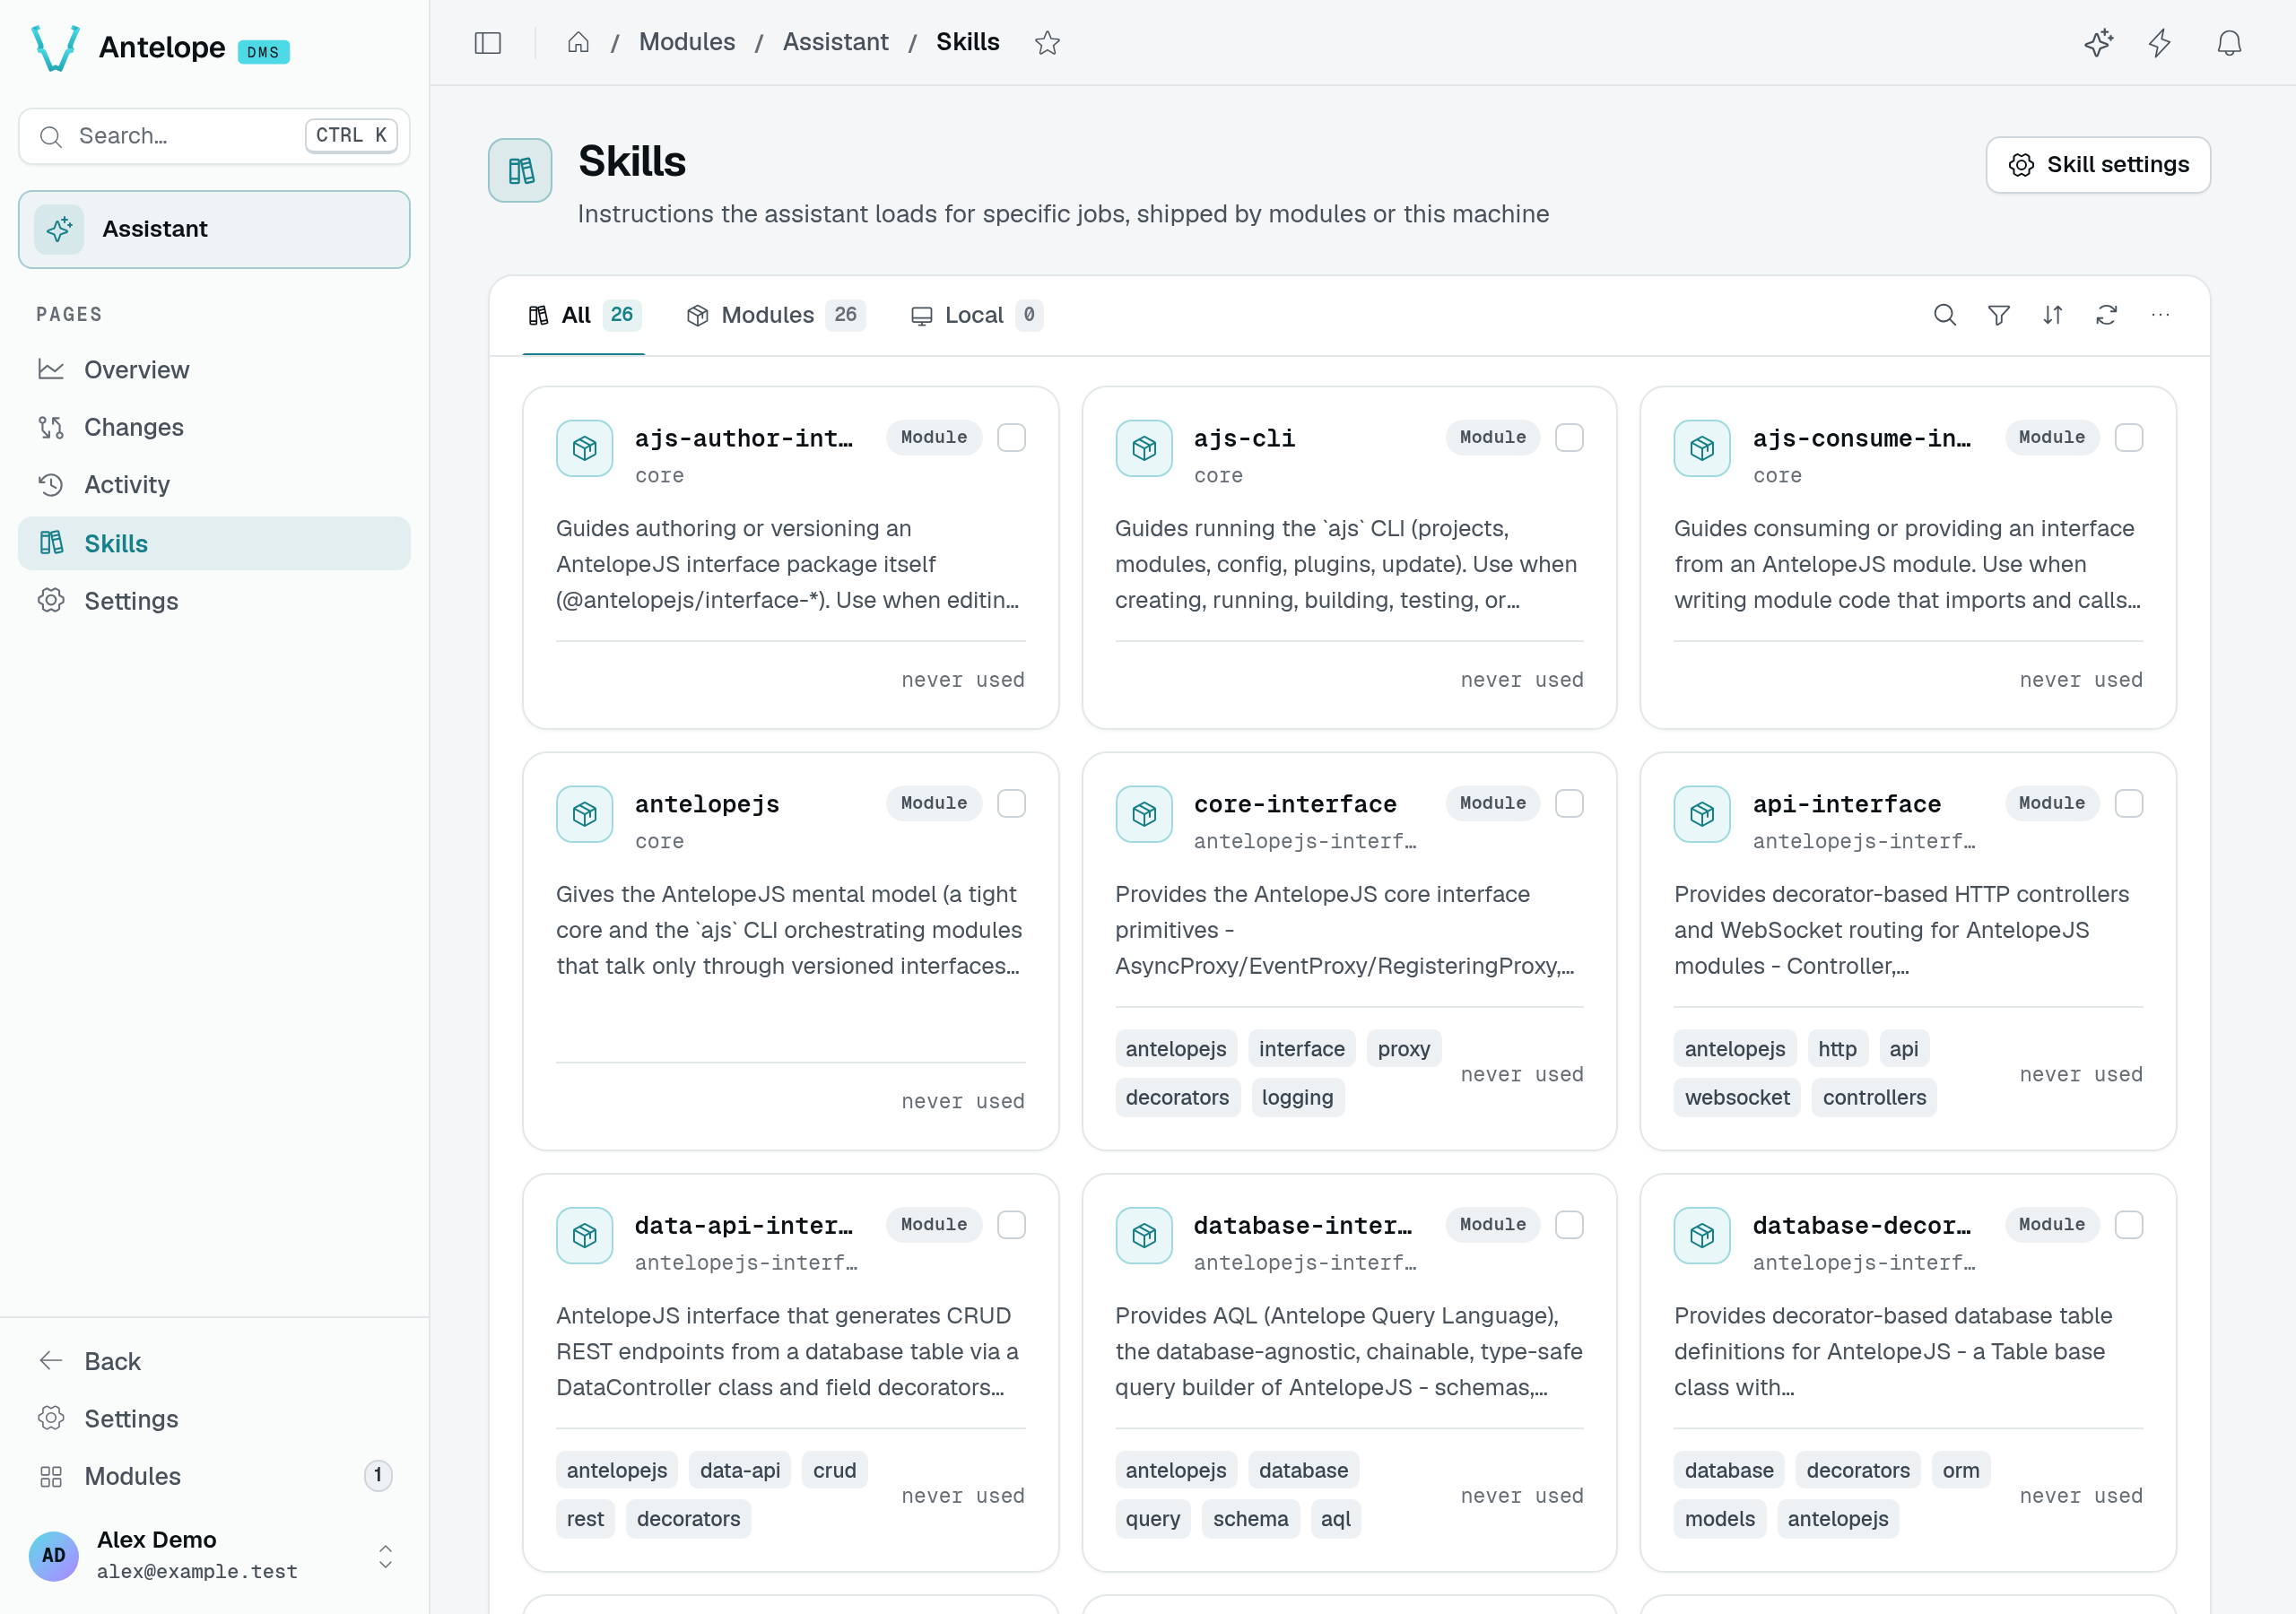Open Modules in sidebar footer
2296x1614 pixels.
coord(214,1476)
